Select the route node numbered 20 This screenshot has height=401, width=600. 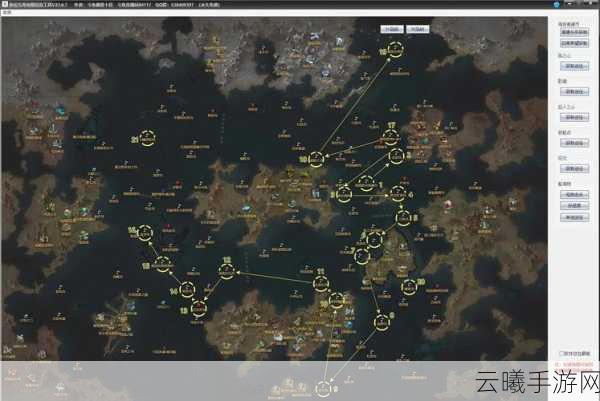click(408, 287)
